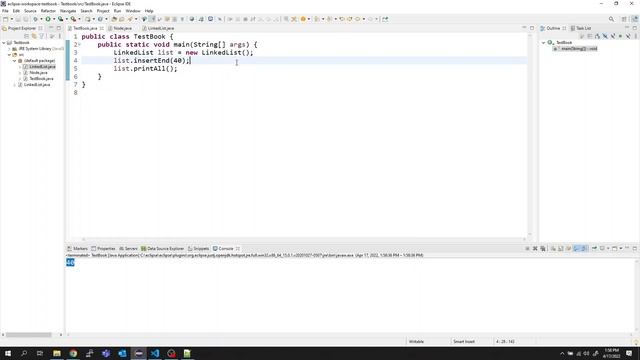Toggle Sort in the Outline toolbar

[597, 36]
